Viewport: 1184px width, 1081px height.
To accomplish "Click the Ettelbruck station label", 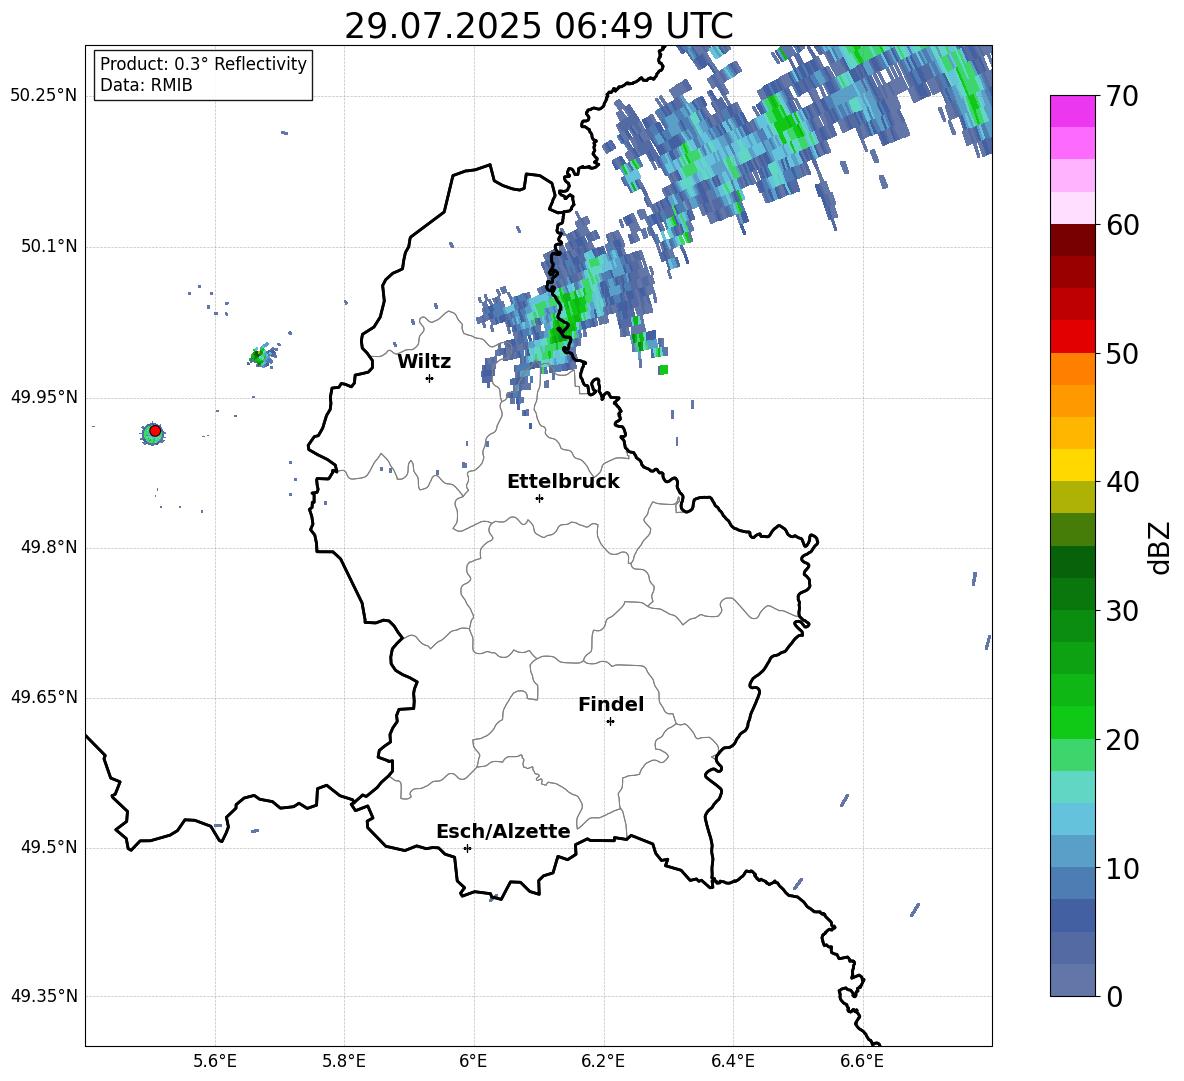I will point(563,482).
